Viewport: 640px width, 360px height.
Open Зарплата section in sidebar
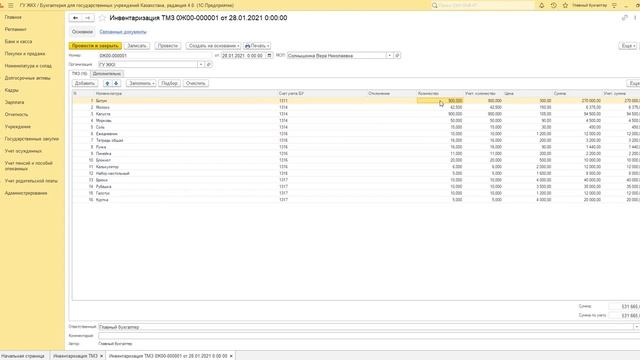coord(14,102)
